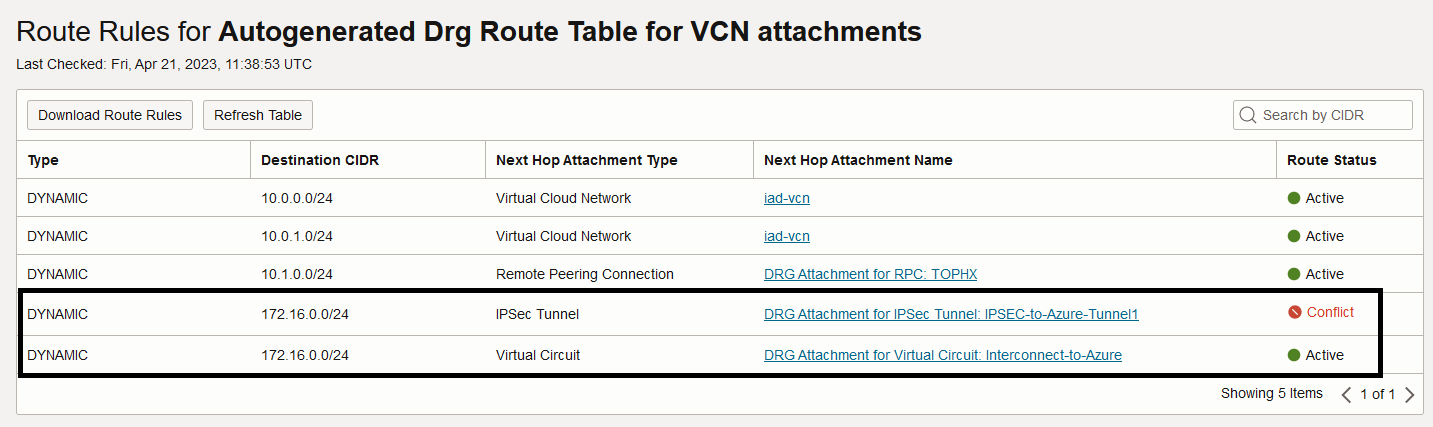Screen dimensions: 1433x427
Task: Open iad-vcn link for 10.0.1.0/24
Action: point(787,236)
